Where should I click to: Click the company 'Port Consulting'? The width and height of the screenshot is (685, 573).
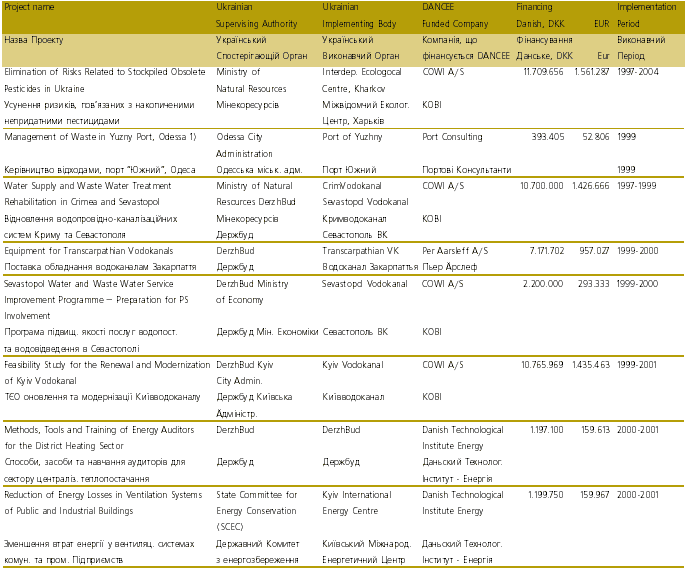(x=452, y=137)
